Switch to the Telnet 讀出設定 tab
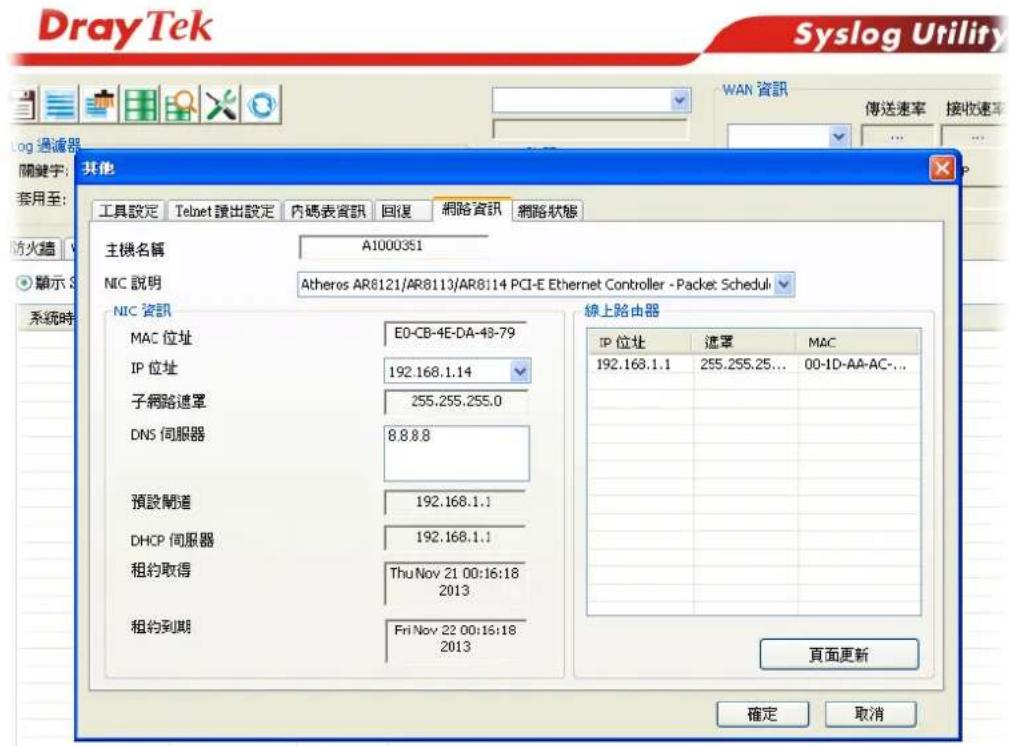Image resolution: width=1009 pixels, height=746 pixels. tap(225, 211)
